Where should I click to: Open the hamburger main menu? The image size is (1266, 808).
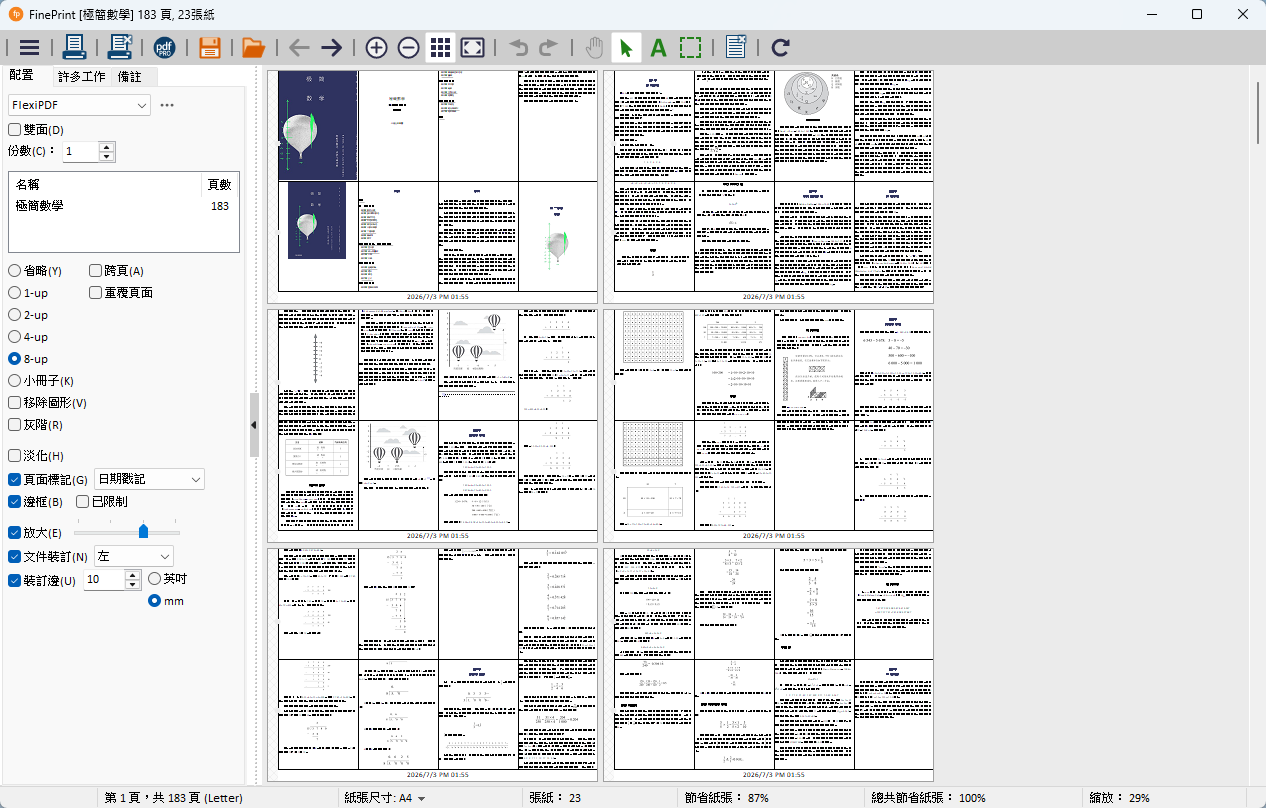pos(29,47)
